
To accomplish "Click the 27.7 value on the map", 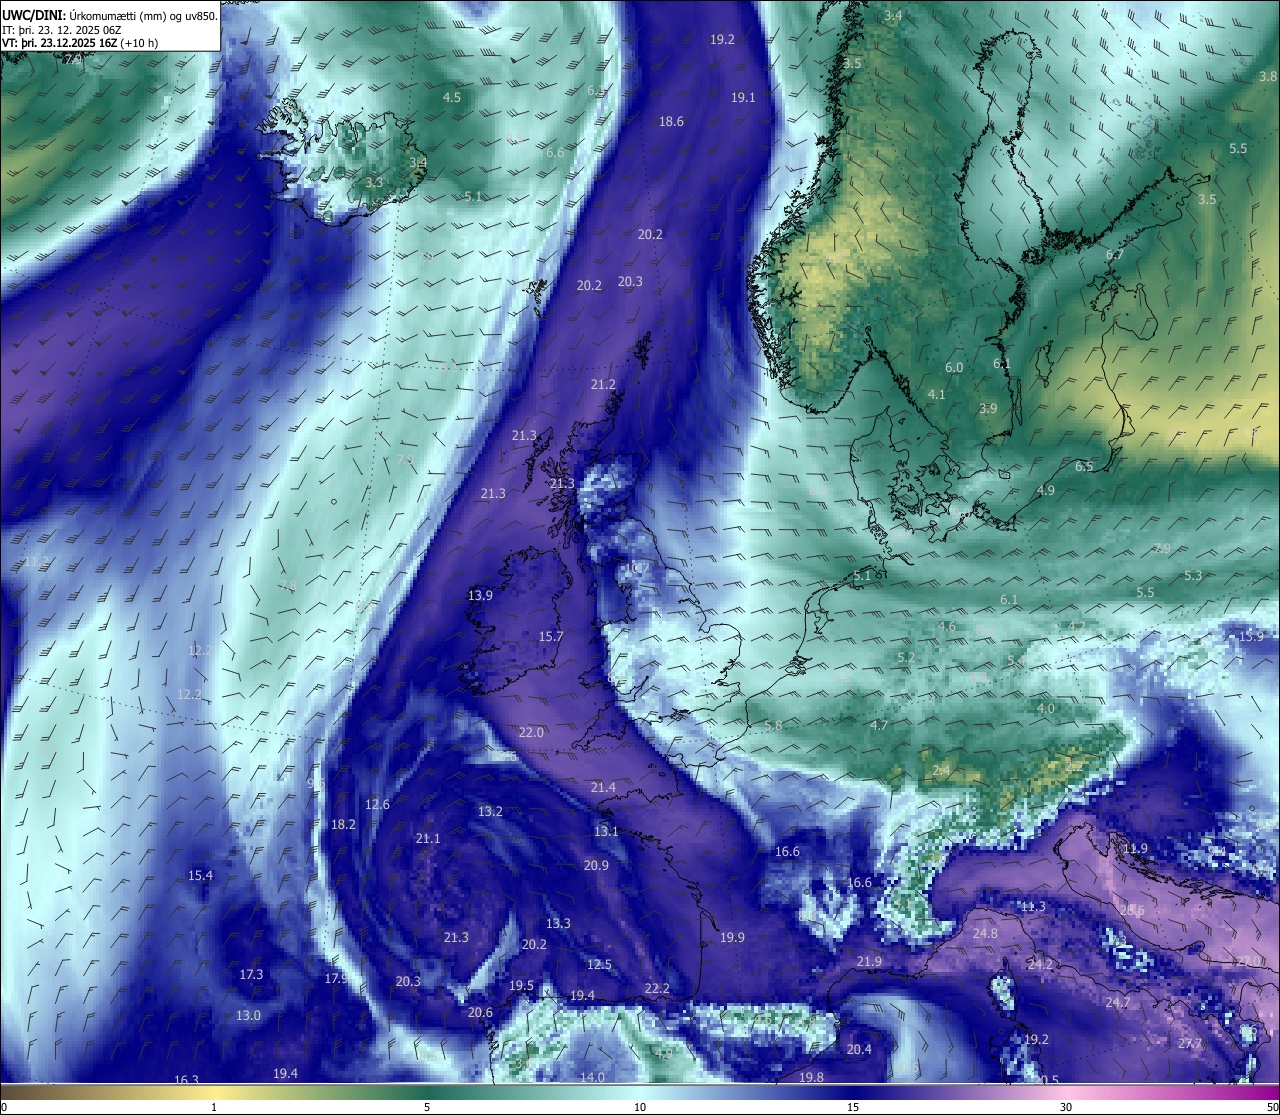I will pos(1190,1044).
